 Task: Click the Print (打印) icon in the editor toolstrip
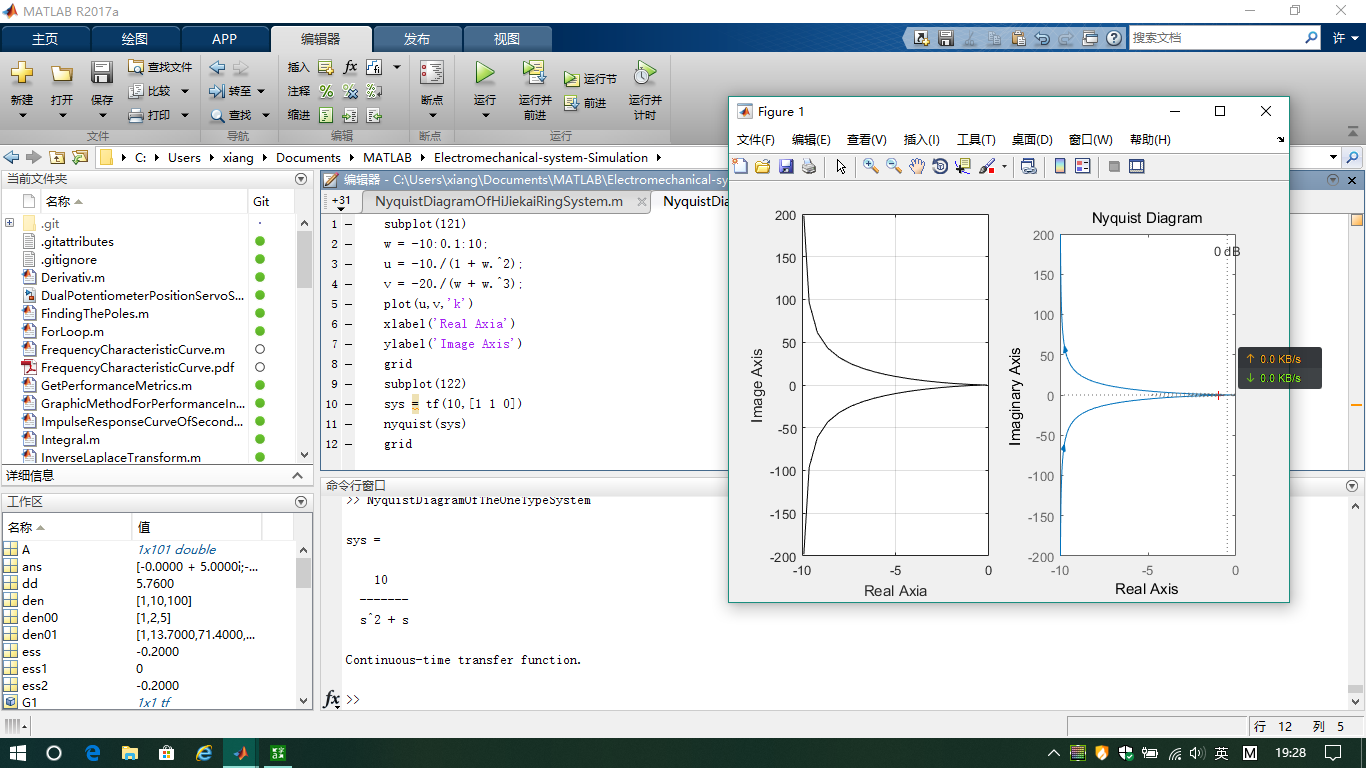coord(137,115)
